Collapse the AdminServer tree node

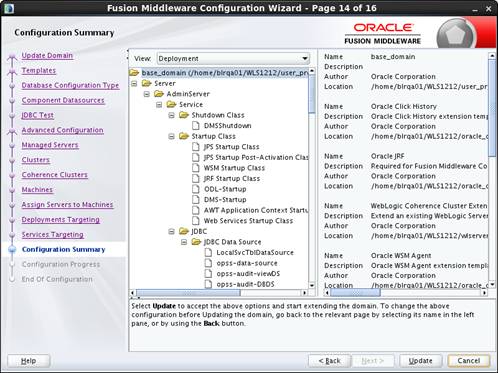pos(147,94)
